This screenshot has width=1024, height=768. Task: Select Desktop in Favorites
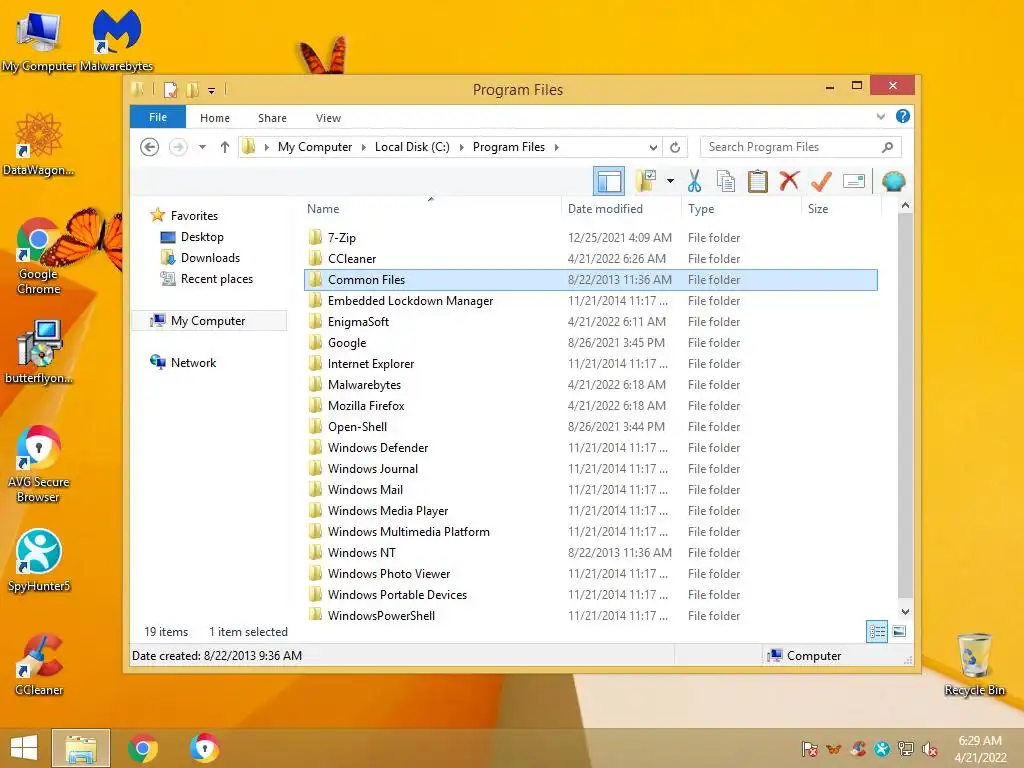pyautogui.click(x=202, y=236)
